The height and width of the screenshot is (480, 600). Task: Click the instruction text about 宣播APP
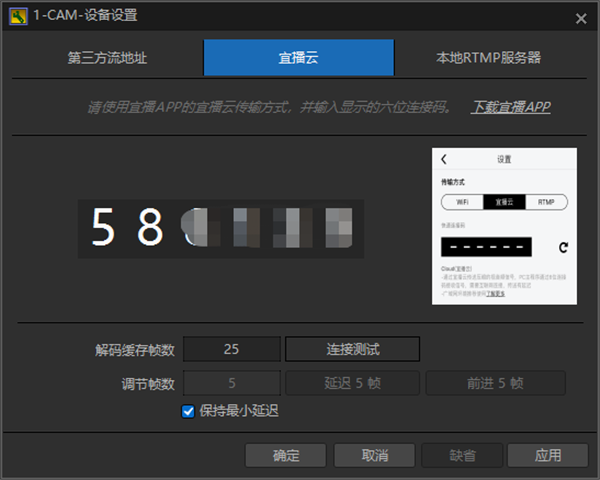tap(269, 107)
